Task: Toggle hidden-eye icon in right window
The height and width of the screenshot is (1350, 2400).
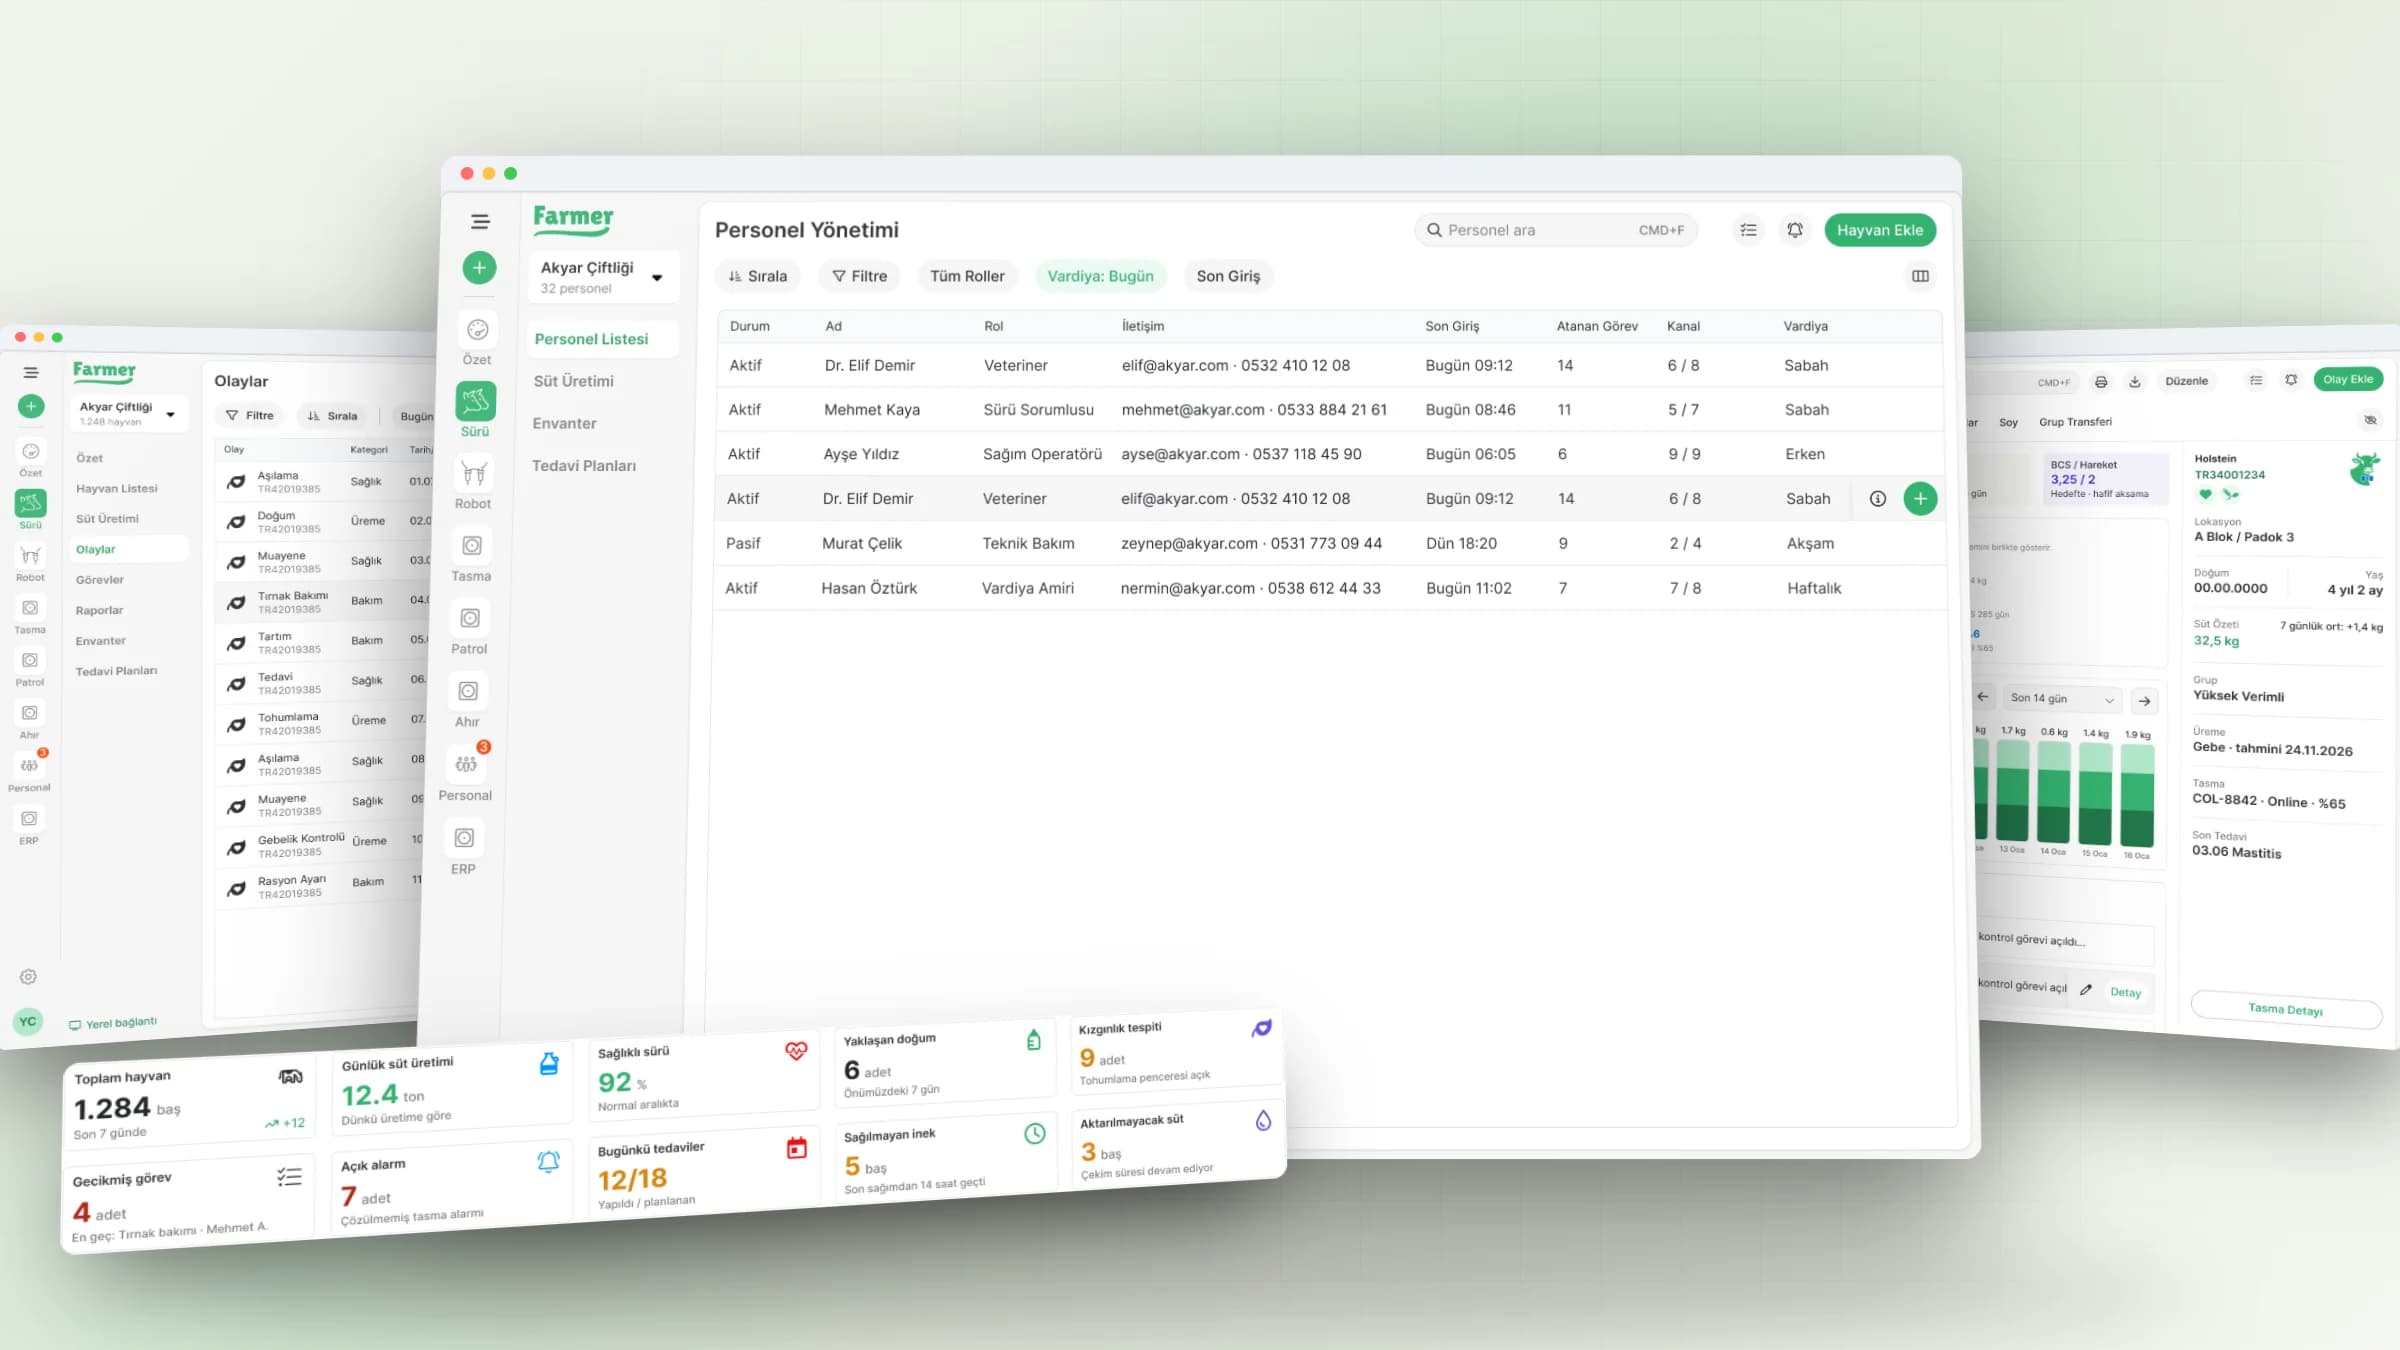Action: pyautogui.click(x=2370, y=420)
